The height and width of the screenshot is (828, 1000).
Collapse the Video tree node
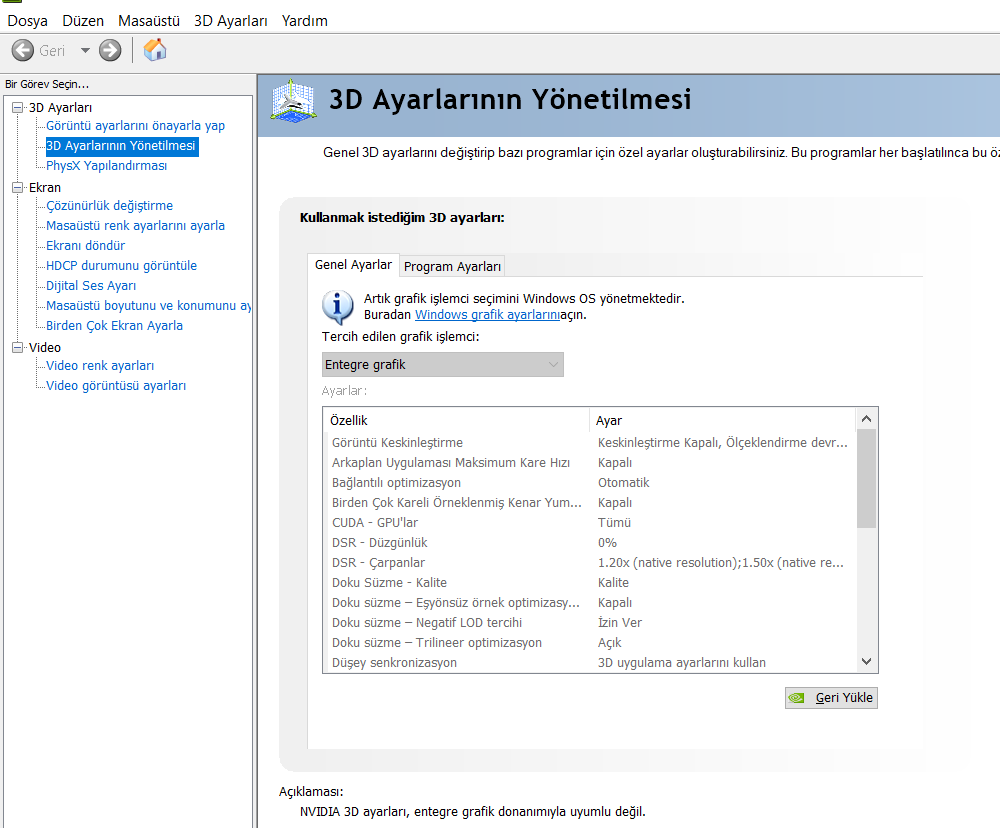point(18,348)
